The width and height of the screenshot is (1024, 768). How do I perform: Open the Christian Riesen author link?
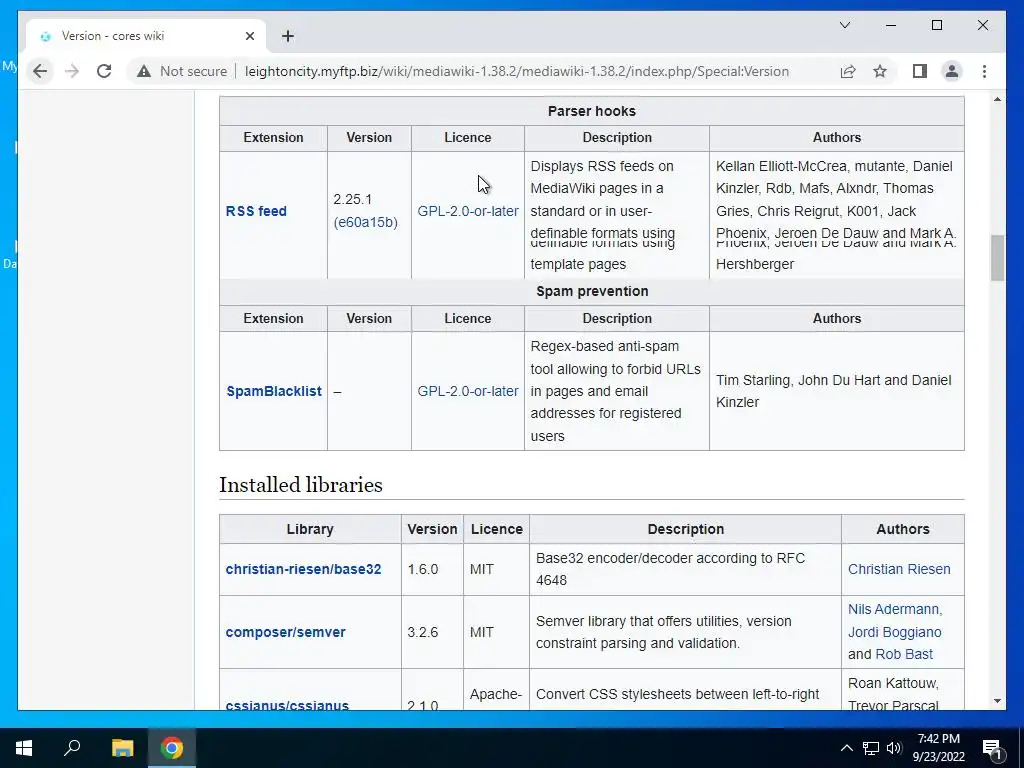point(899,569)
